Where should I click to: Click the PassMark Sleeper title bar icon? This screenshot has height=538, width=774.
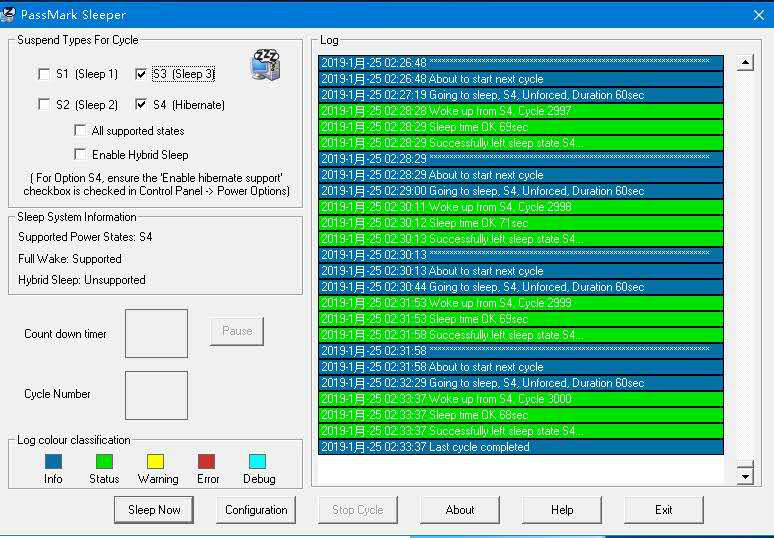[x=10, y=14]
